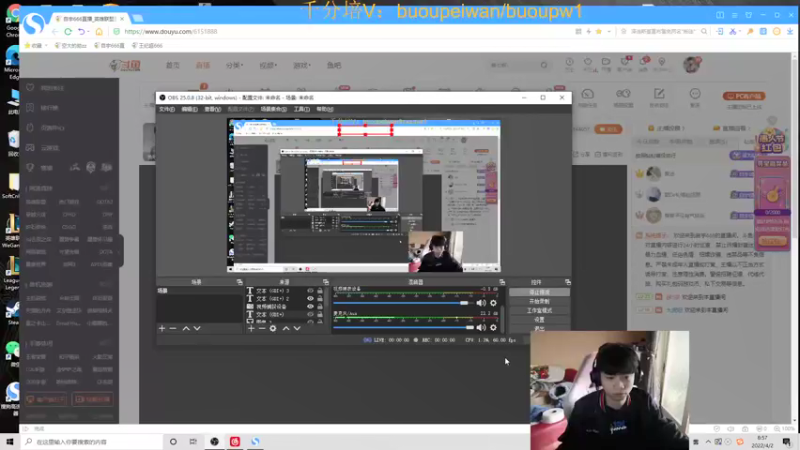Remove source with the minus icon
This screenshot has height=450, width=800.
(262, 329)
